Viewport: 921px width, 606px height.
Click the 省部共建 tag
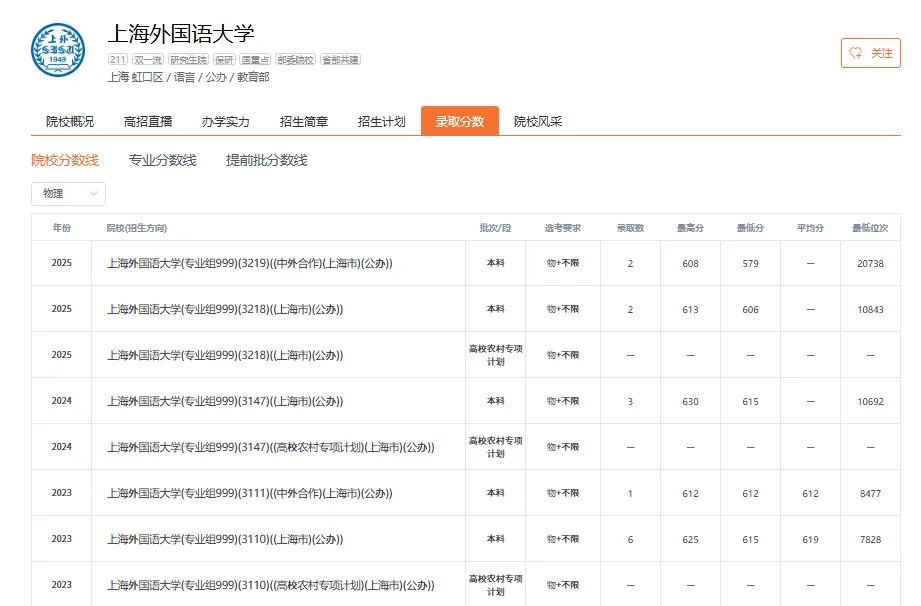click(341, 59)
